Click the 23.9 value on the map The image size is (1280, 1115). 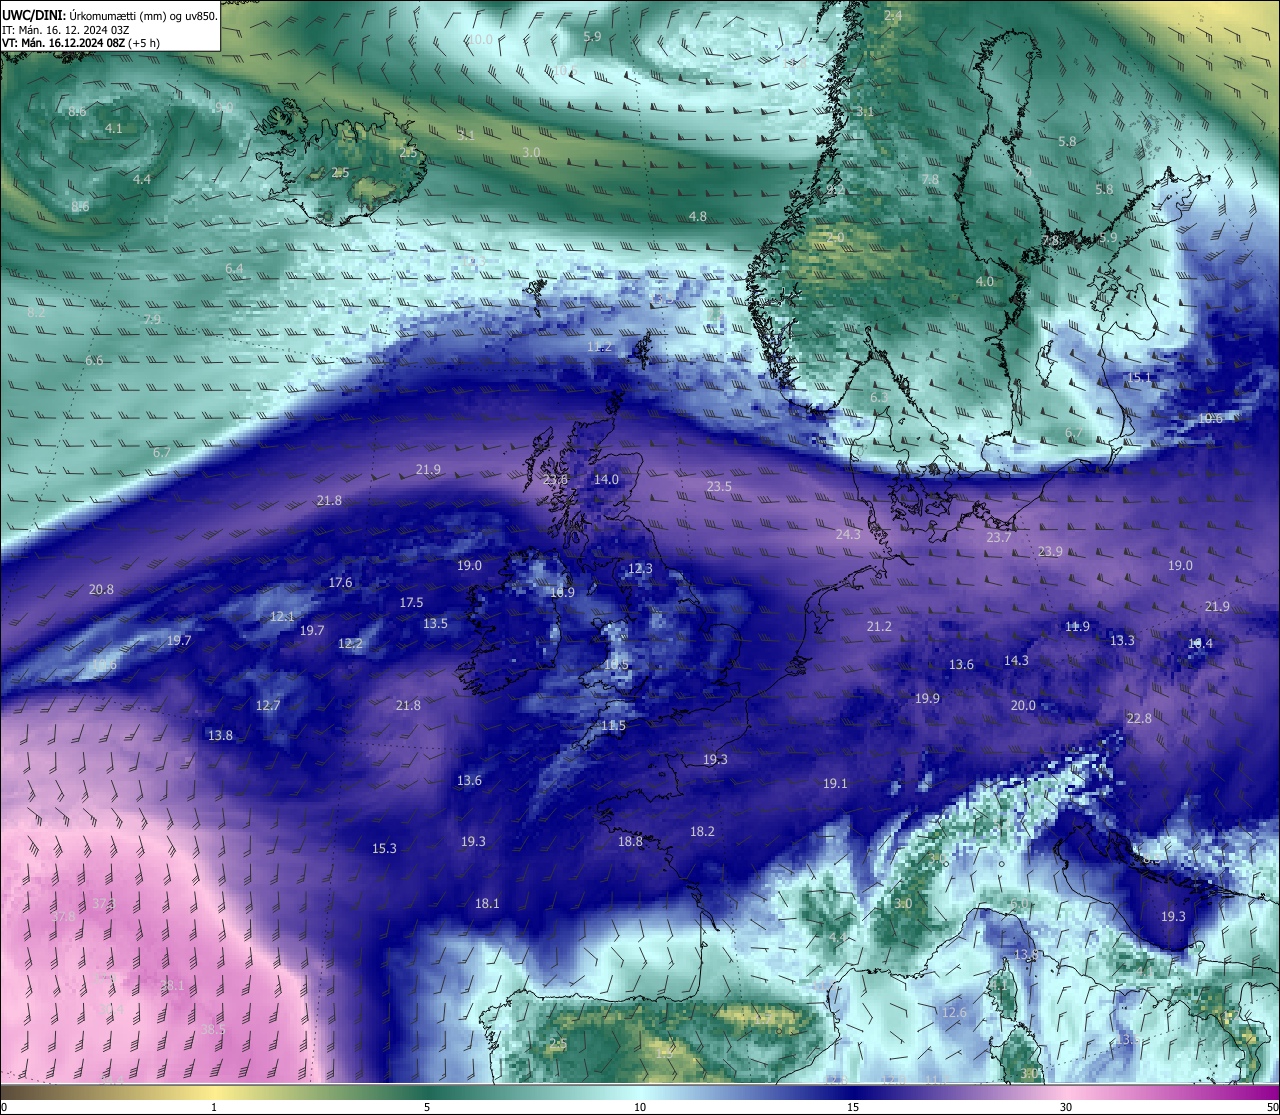(1050, 551)
